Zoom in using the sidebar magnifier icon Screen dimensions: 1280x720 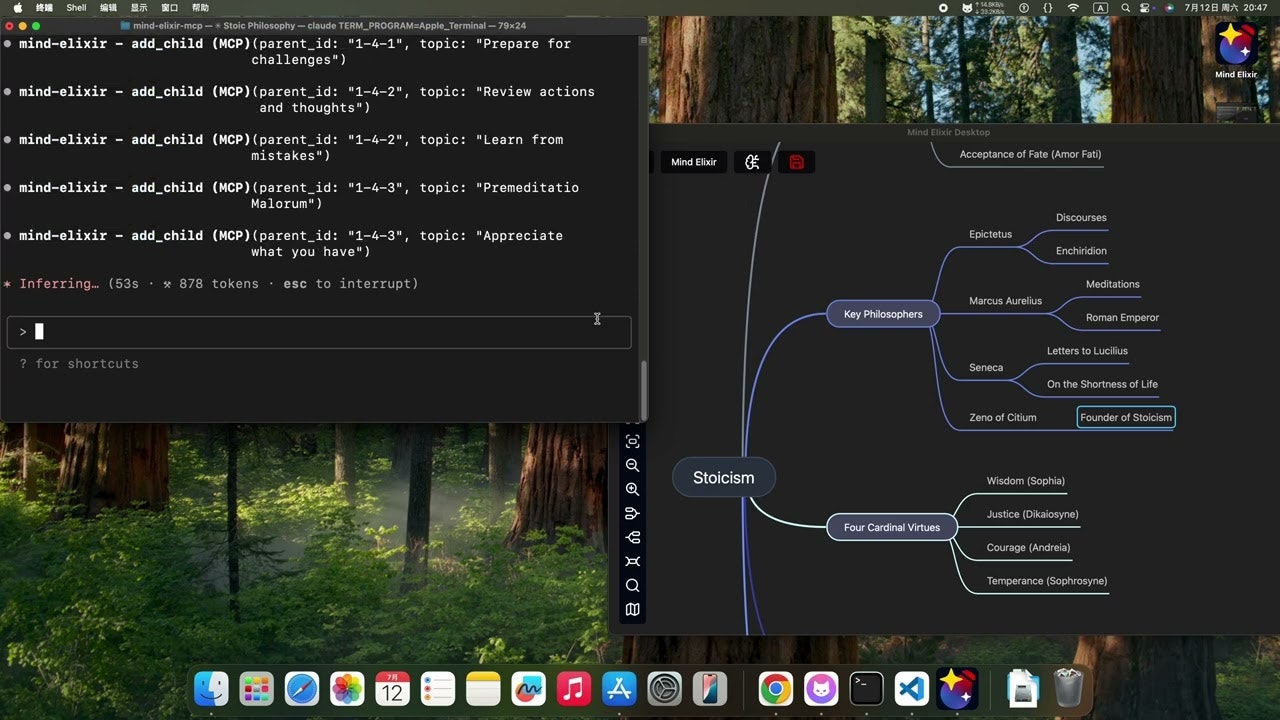632,489
